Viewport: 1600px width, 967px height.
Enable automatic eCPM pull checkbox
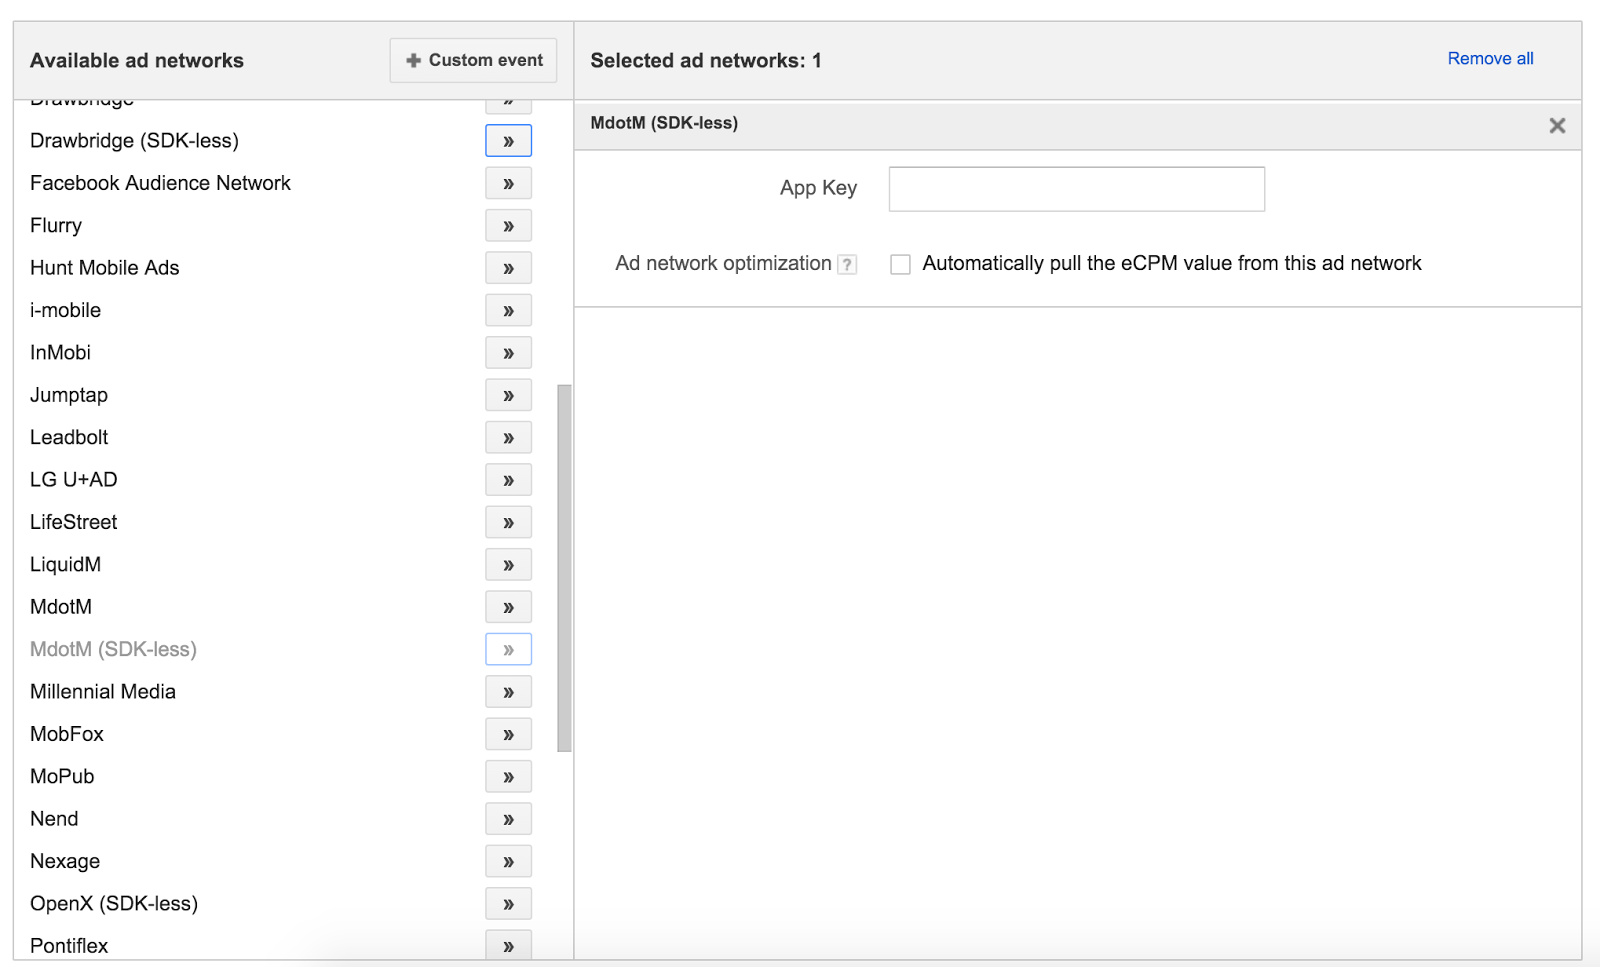tap(900, 264)
